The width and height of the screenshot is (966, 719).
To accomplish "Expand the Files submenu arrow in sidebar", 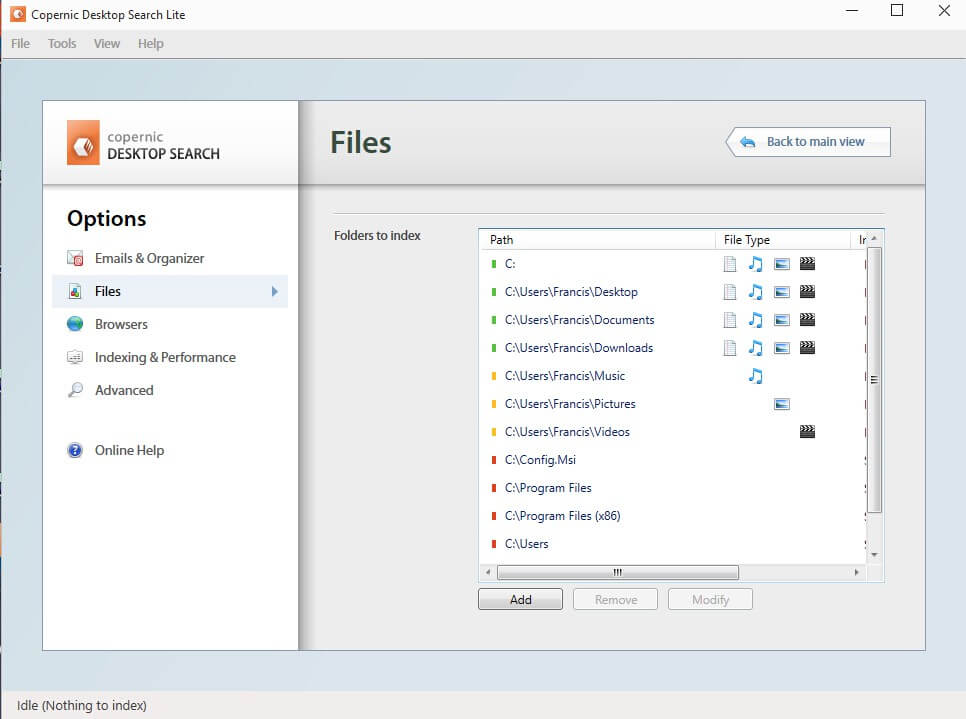I will [x=274, y=292].
